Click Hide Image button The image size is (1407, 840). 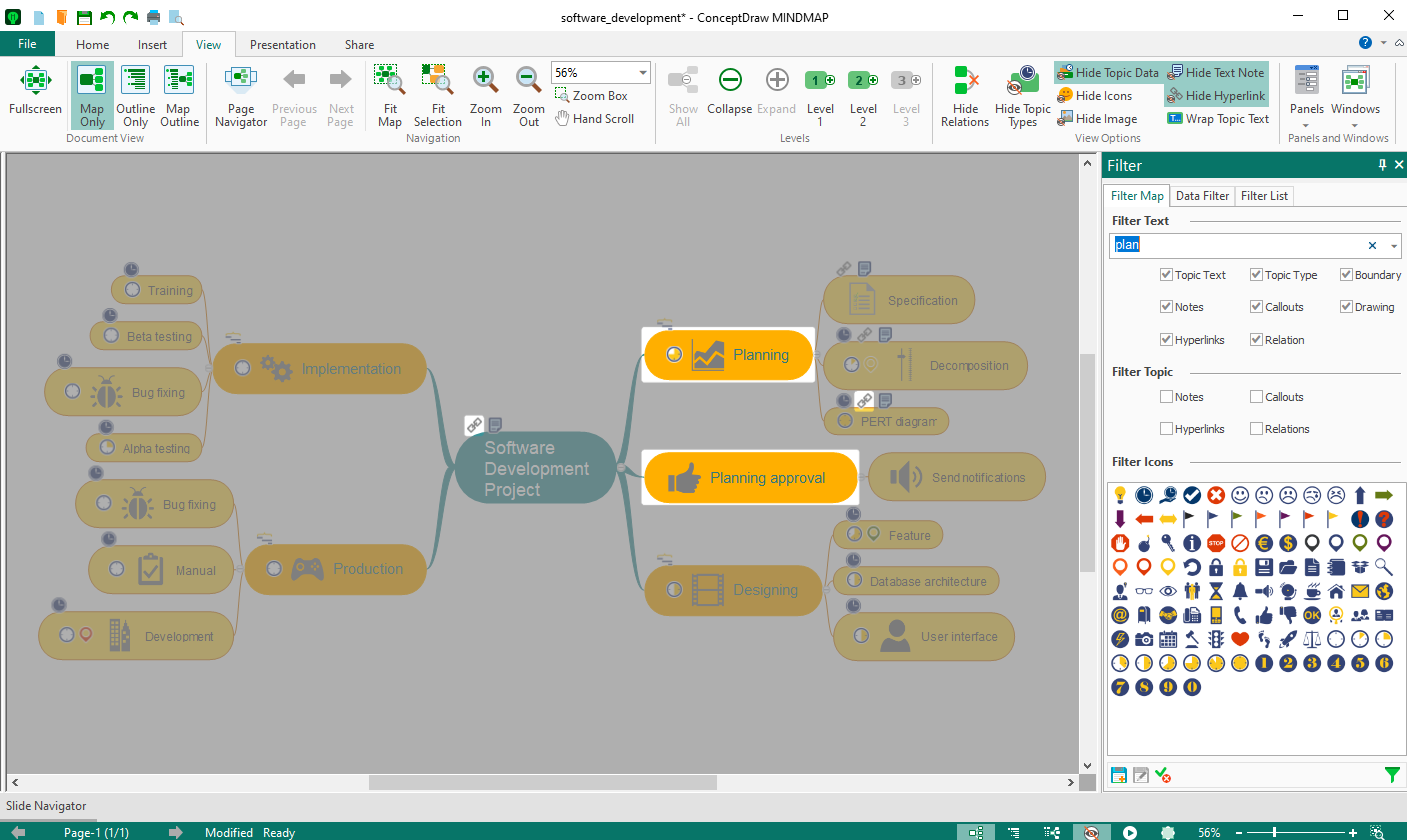pos(1097,119)
